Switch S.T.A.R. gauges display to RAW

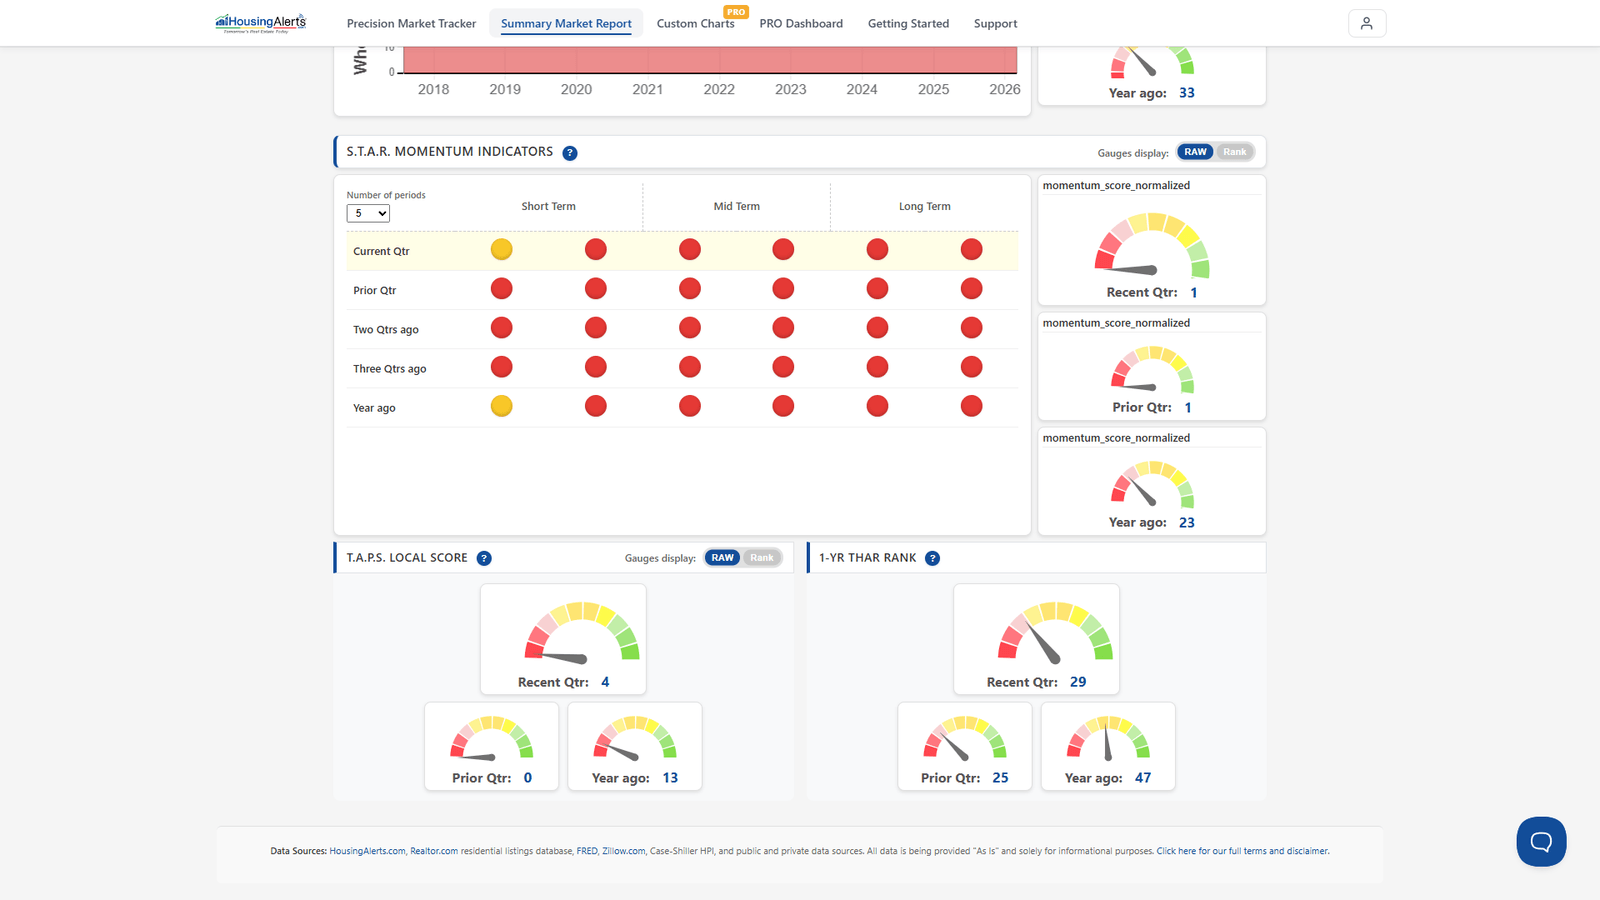(1195, 152)
